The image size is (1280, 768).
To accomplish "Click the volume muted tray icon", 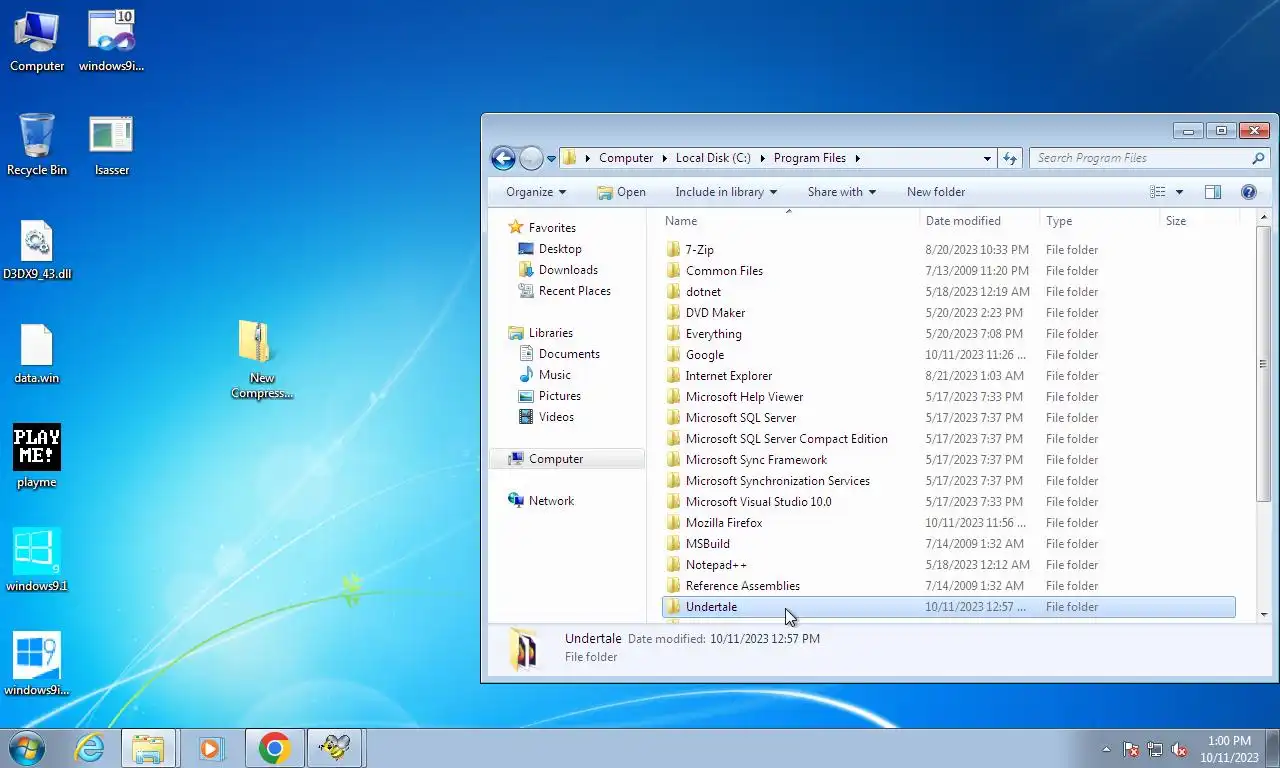I will [1180, 749].
